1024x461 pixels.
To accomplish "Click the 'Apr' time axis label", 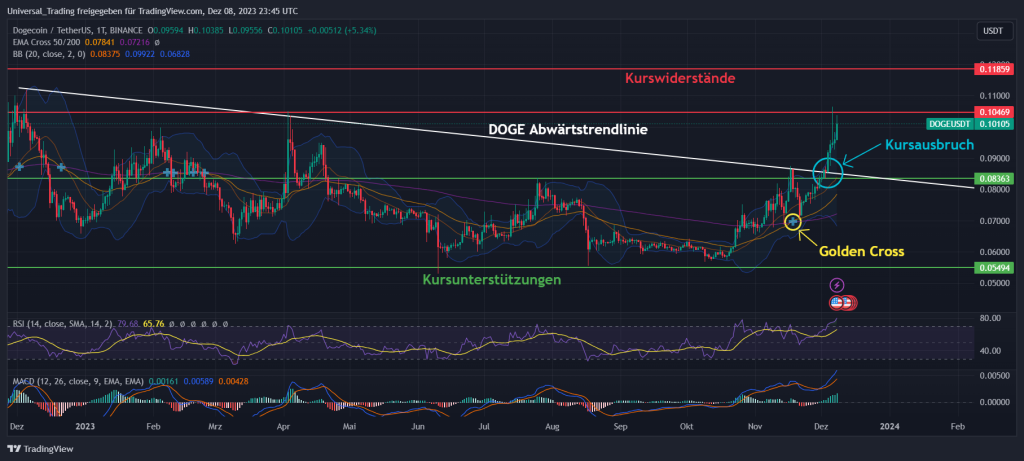I will (x=283, y=426).
